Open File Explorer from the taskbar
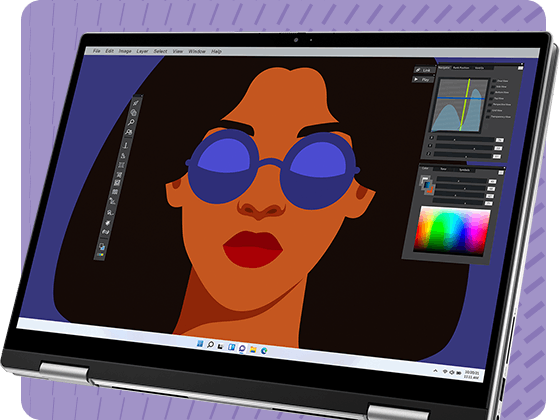Screen dimensions: 560x420 pos(253,349)
